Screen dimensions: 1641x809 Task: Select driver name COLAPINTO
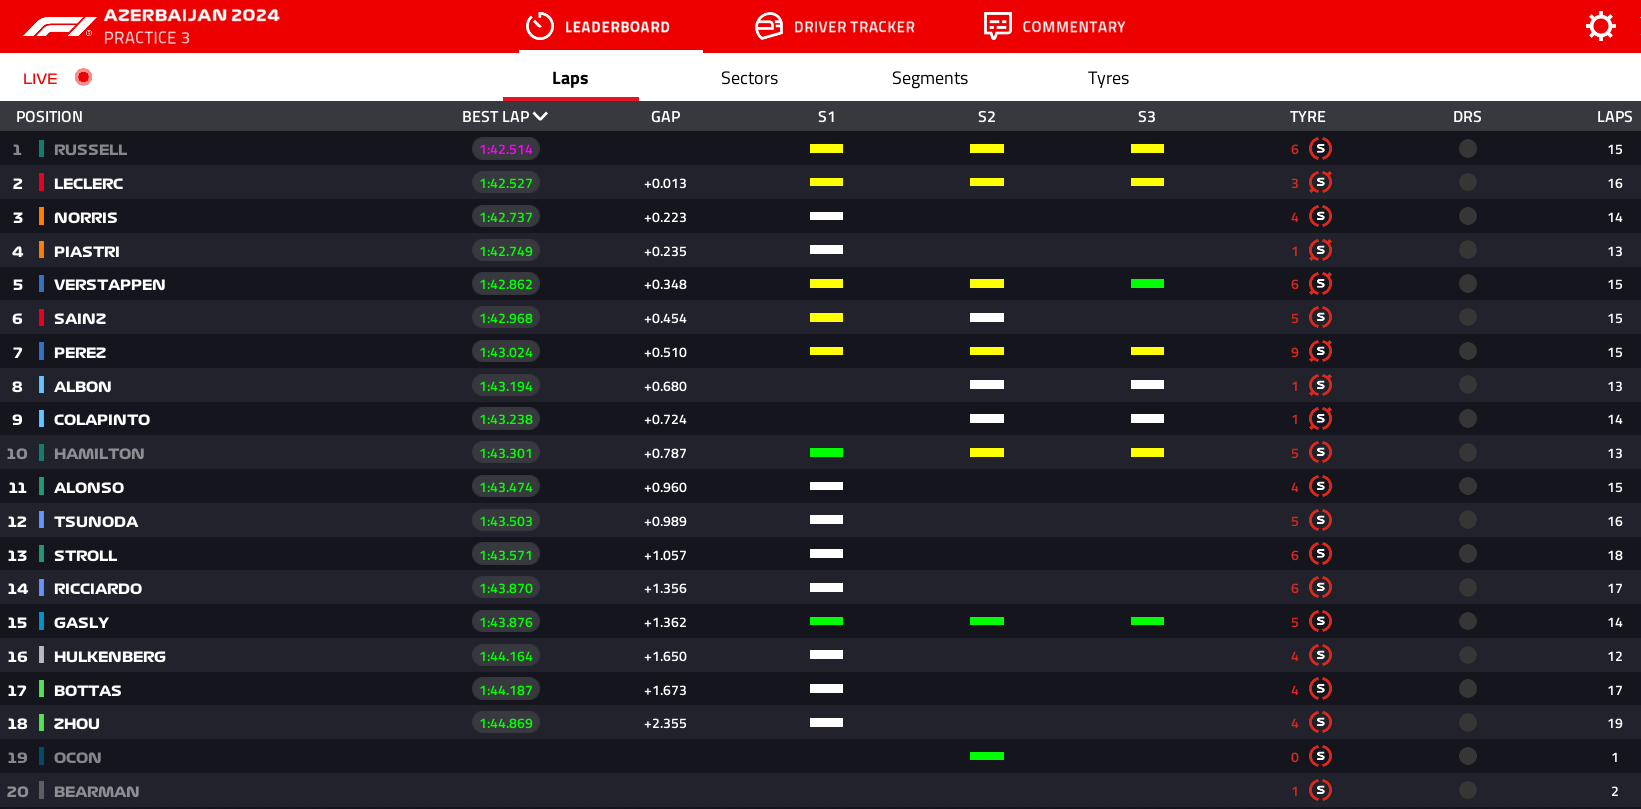(x=102, y=420)
